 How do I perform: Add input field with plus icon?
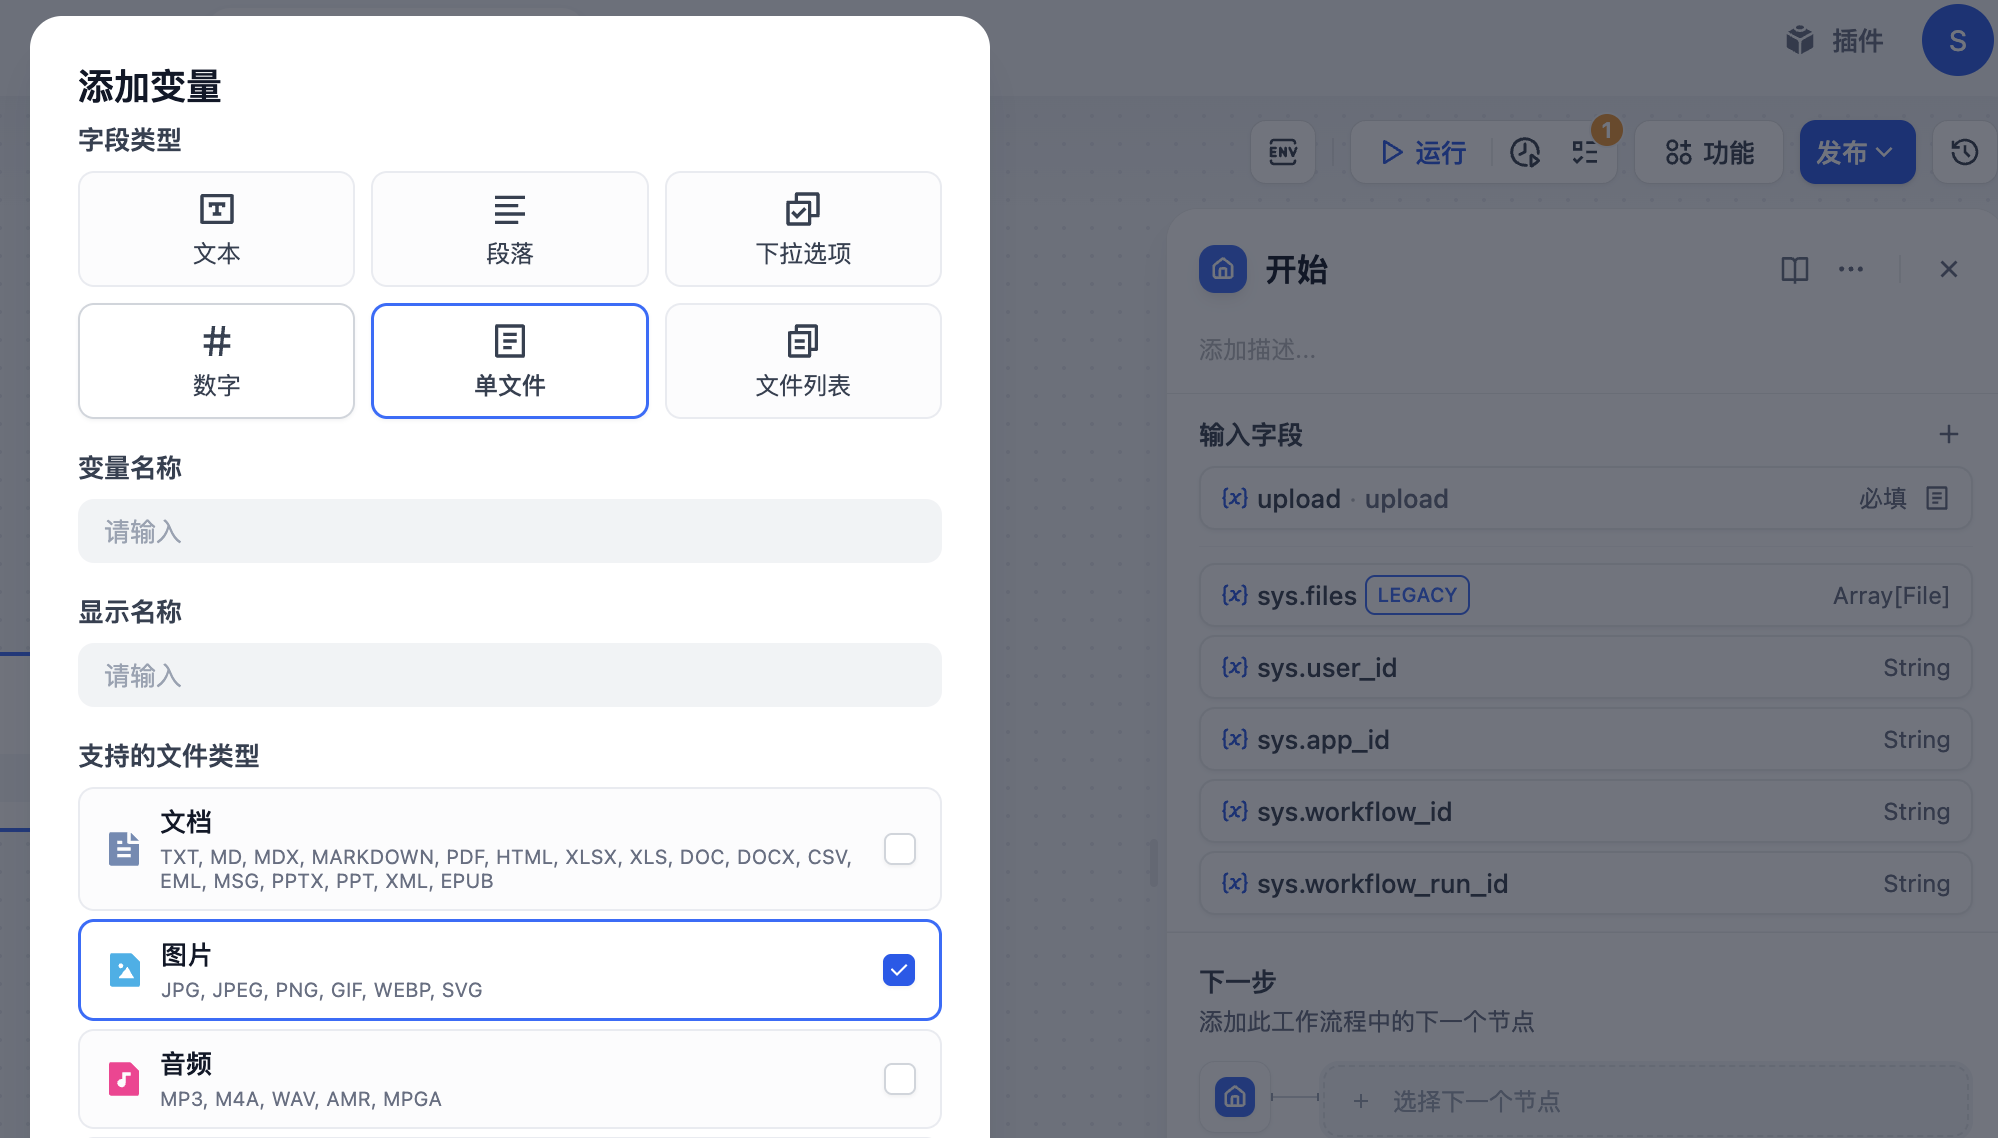[x=1948, y=434]
